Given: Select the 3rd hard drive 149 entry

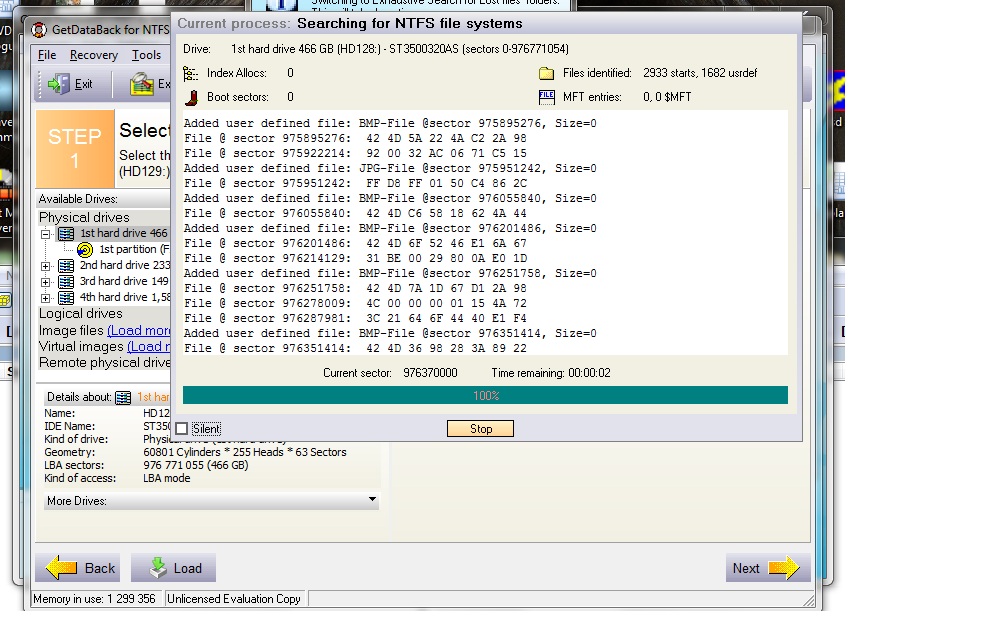Looking at the screenshot, I should (124, 282).
